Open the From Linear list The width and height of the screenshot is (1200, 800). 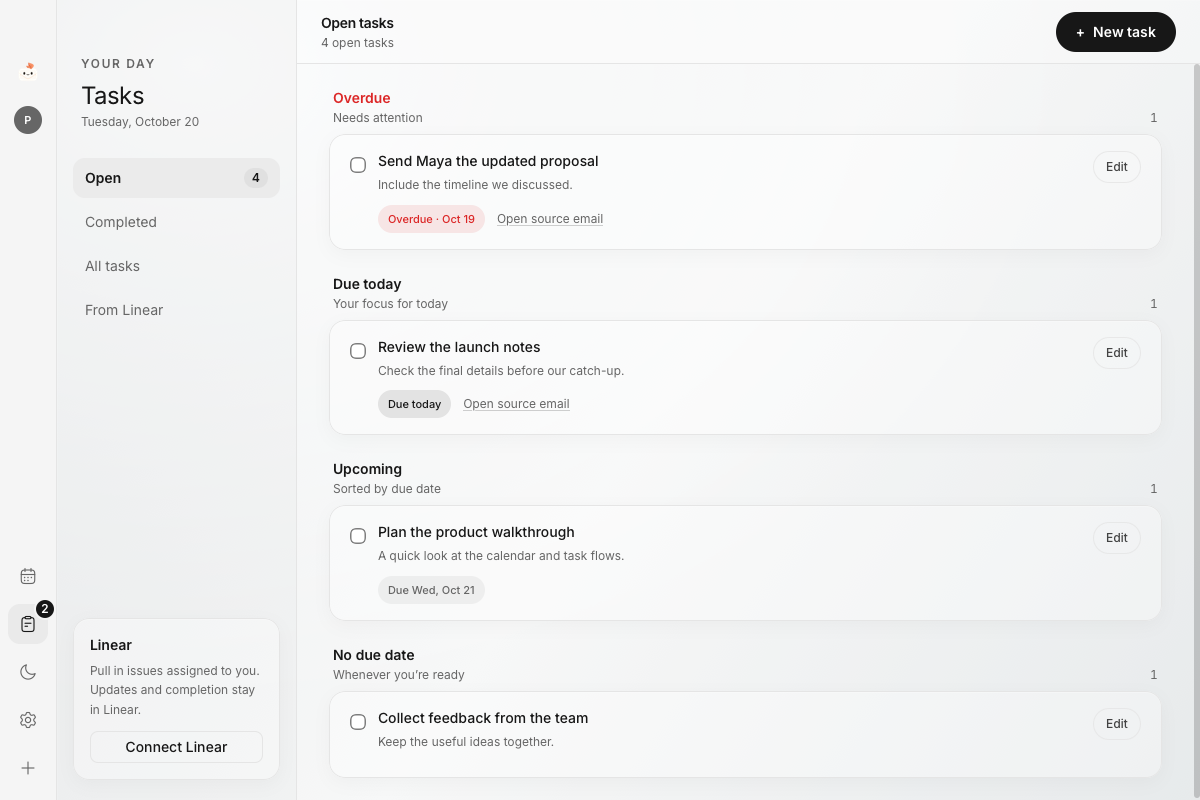coord(176,310)
